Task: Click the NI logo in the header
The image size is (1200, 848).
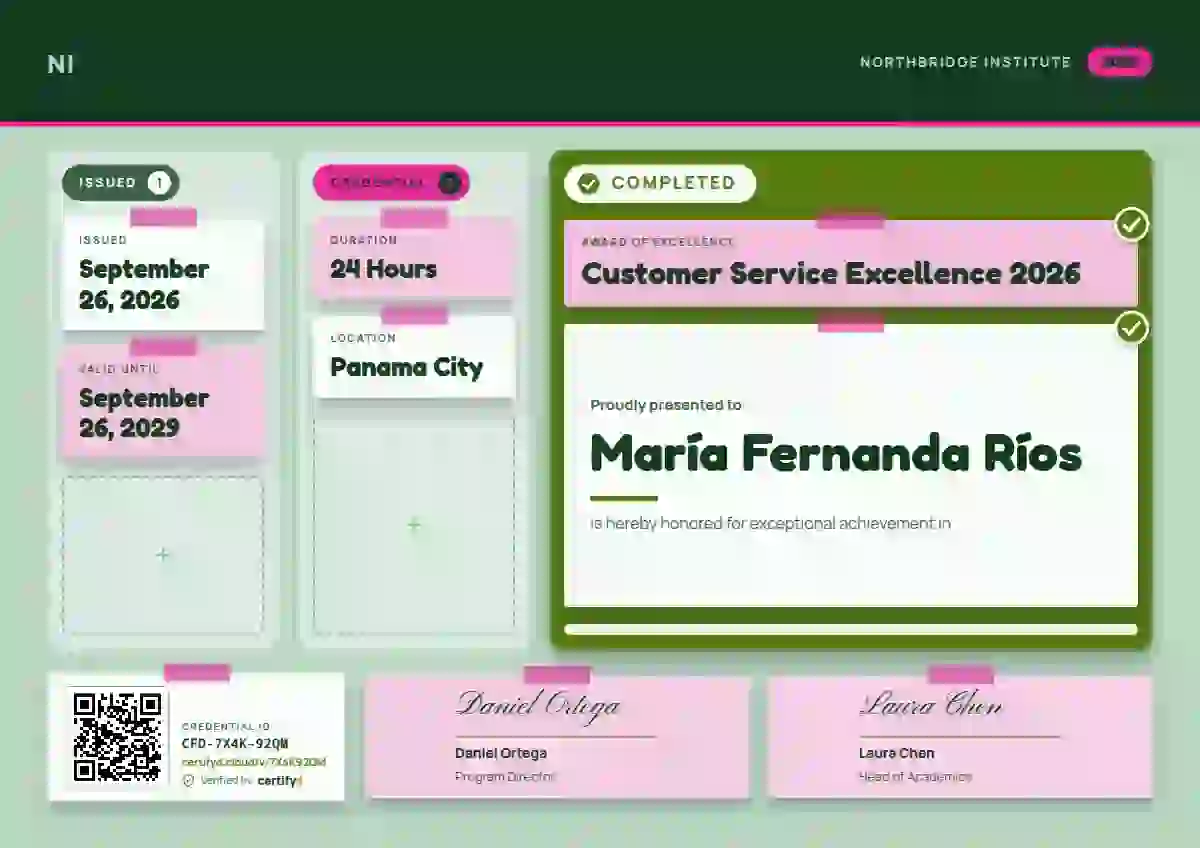Action: coord(60,64)
